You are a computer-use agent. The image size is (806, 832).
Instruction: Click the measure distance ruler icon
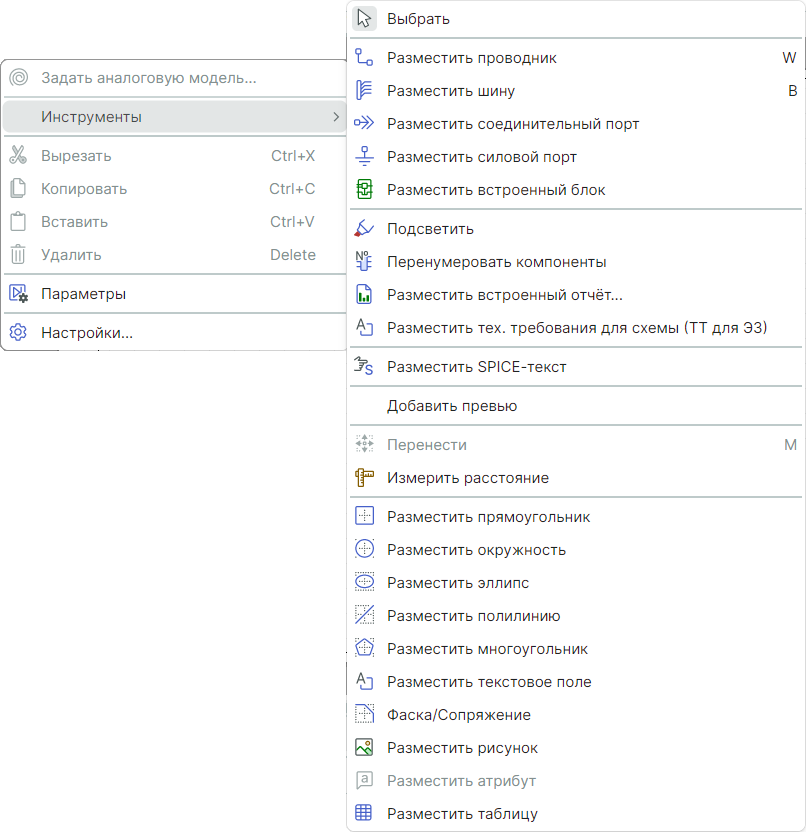364,478
